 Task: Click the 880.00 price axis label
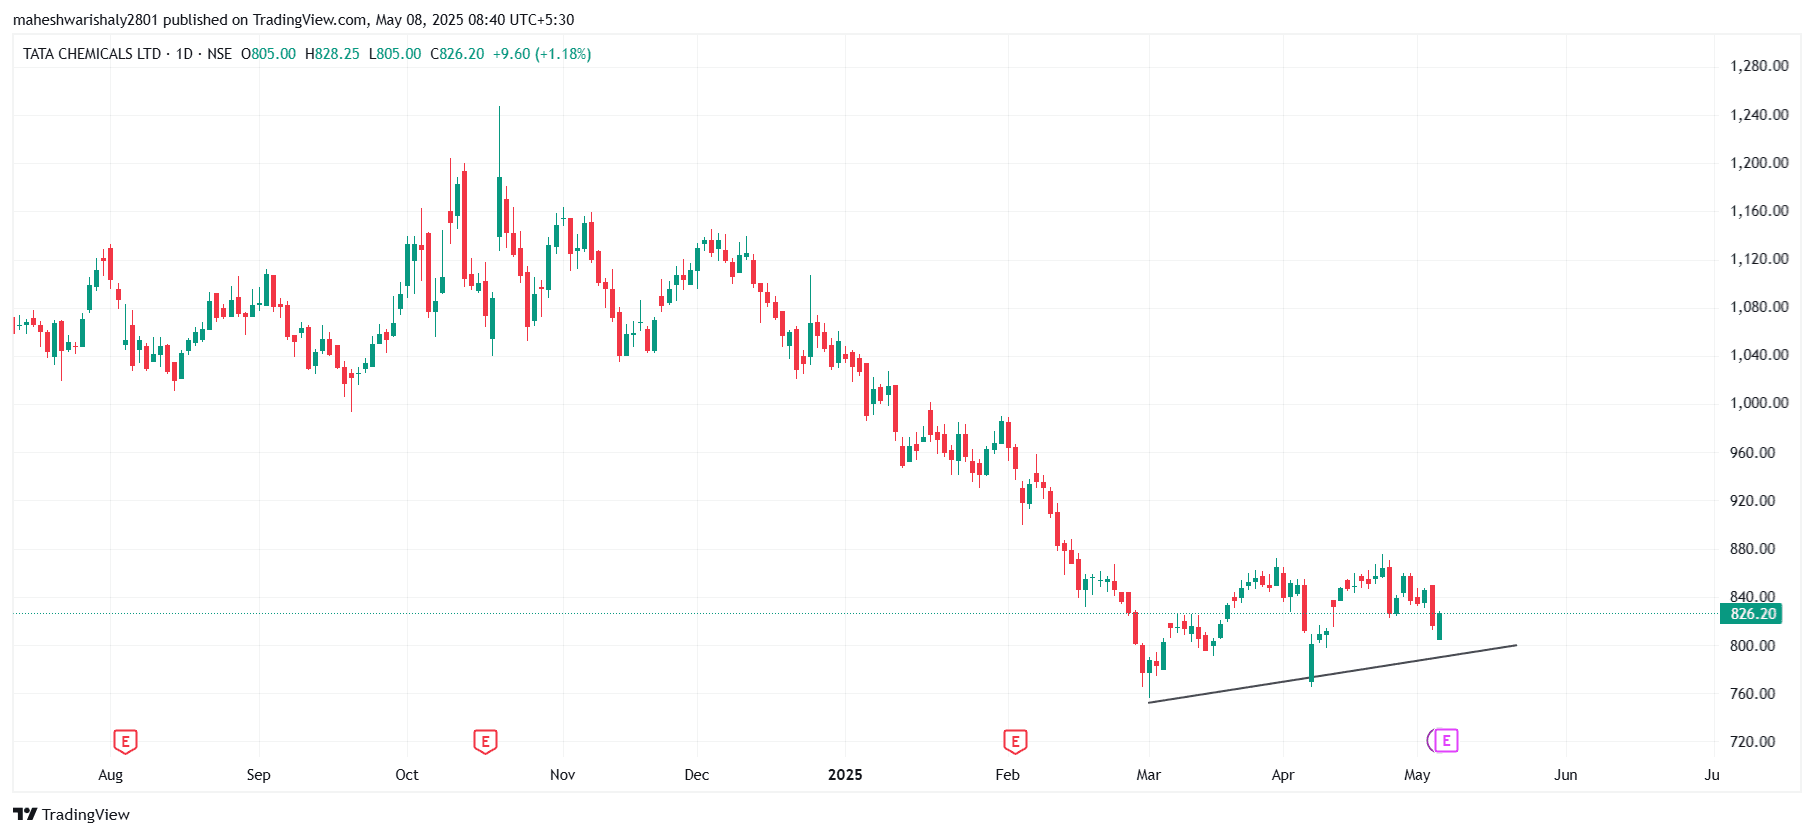coord(1753,549)
